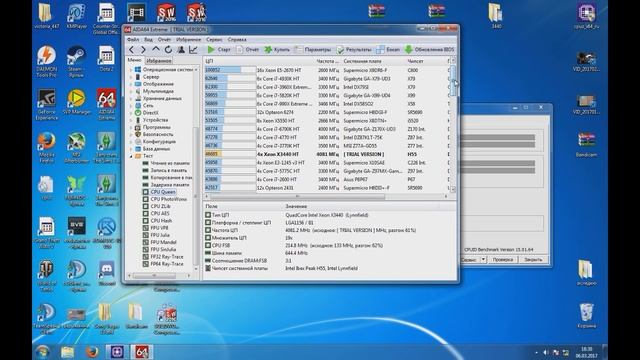Select the FPU SinJulia test
This screenshot has width=640, height=360.
163,249
